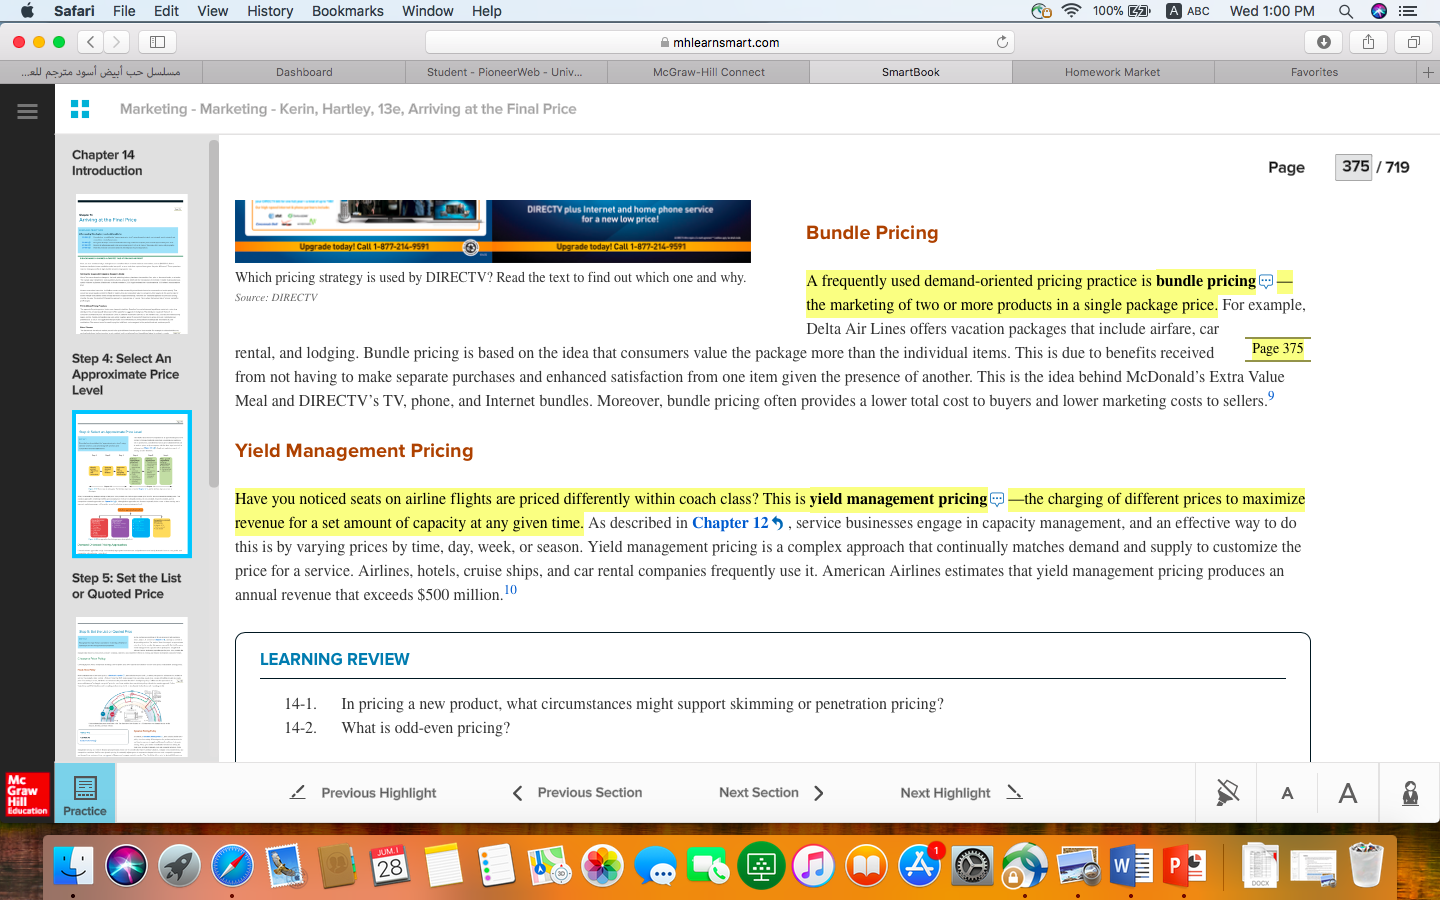Open the Chapter 14 Introduction page thumbnail
Screen dimensions: 1440x900
[x=132, y=264]
